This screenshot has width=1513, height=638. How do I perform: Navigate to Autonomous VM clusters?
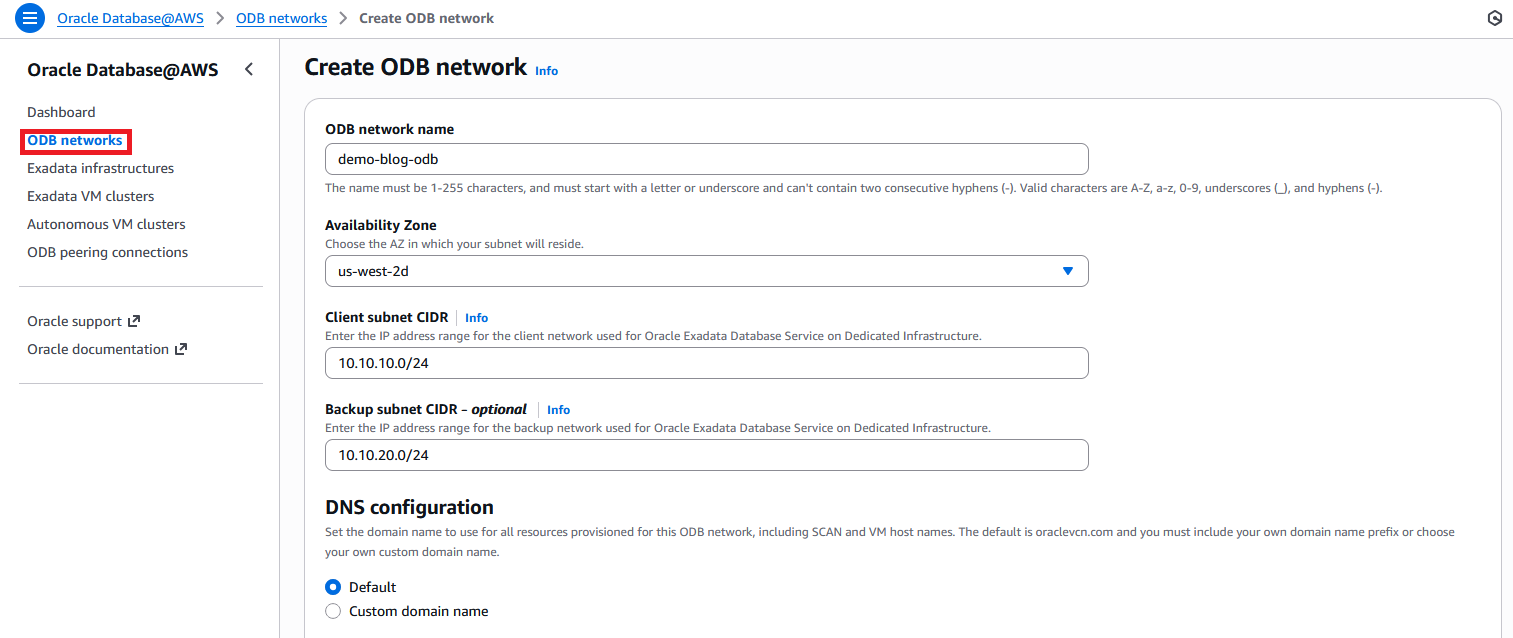tap(106, 224)
